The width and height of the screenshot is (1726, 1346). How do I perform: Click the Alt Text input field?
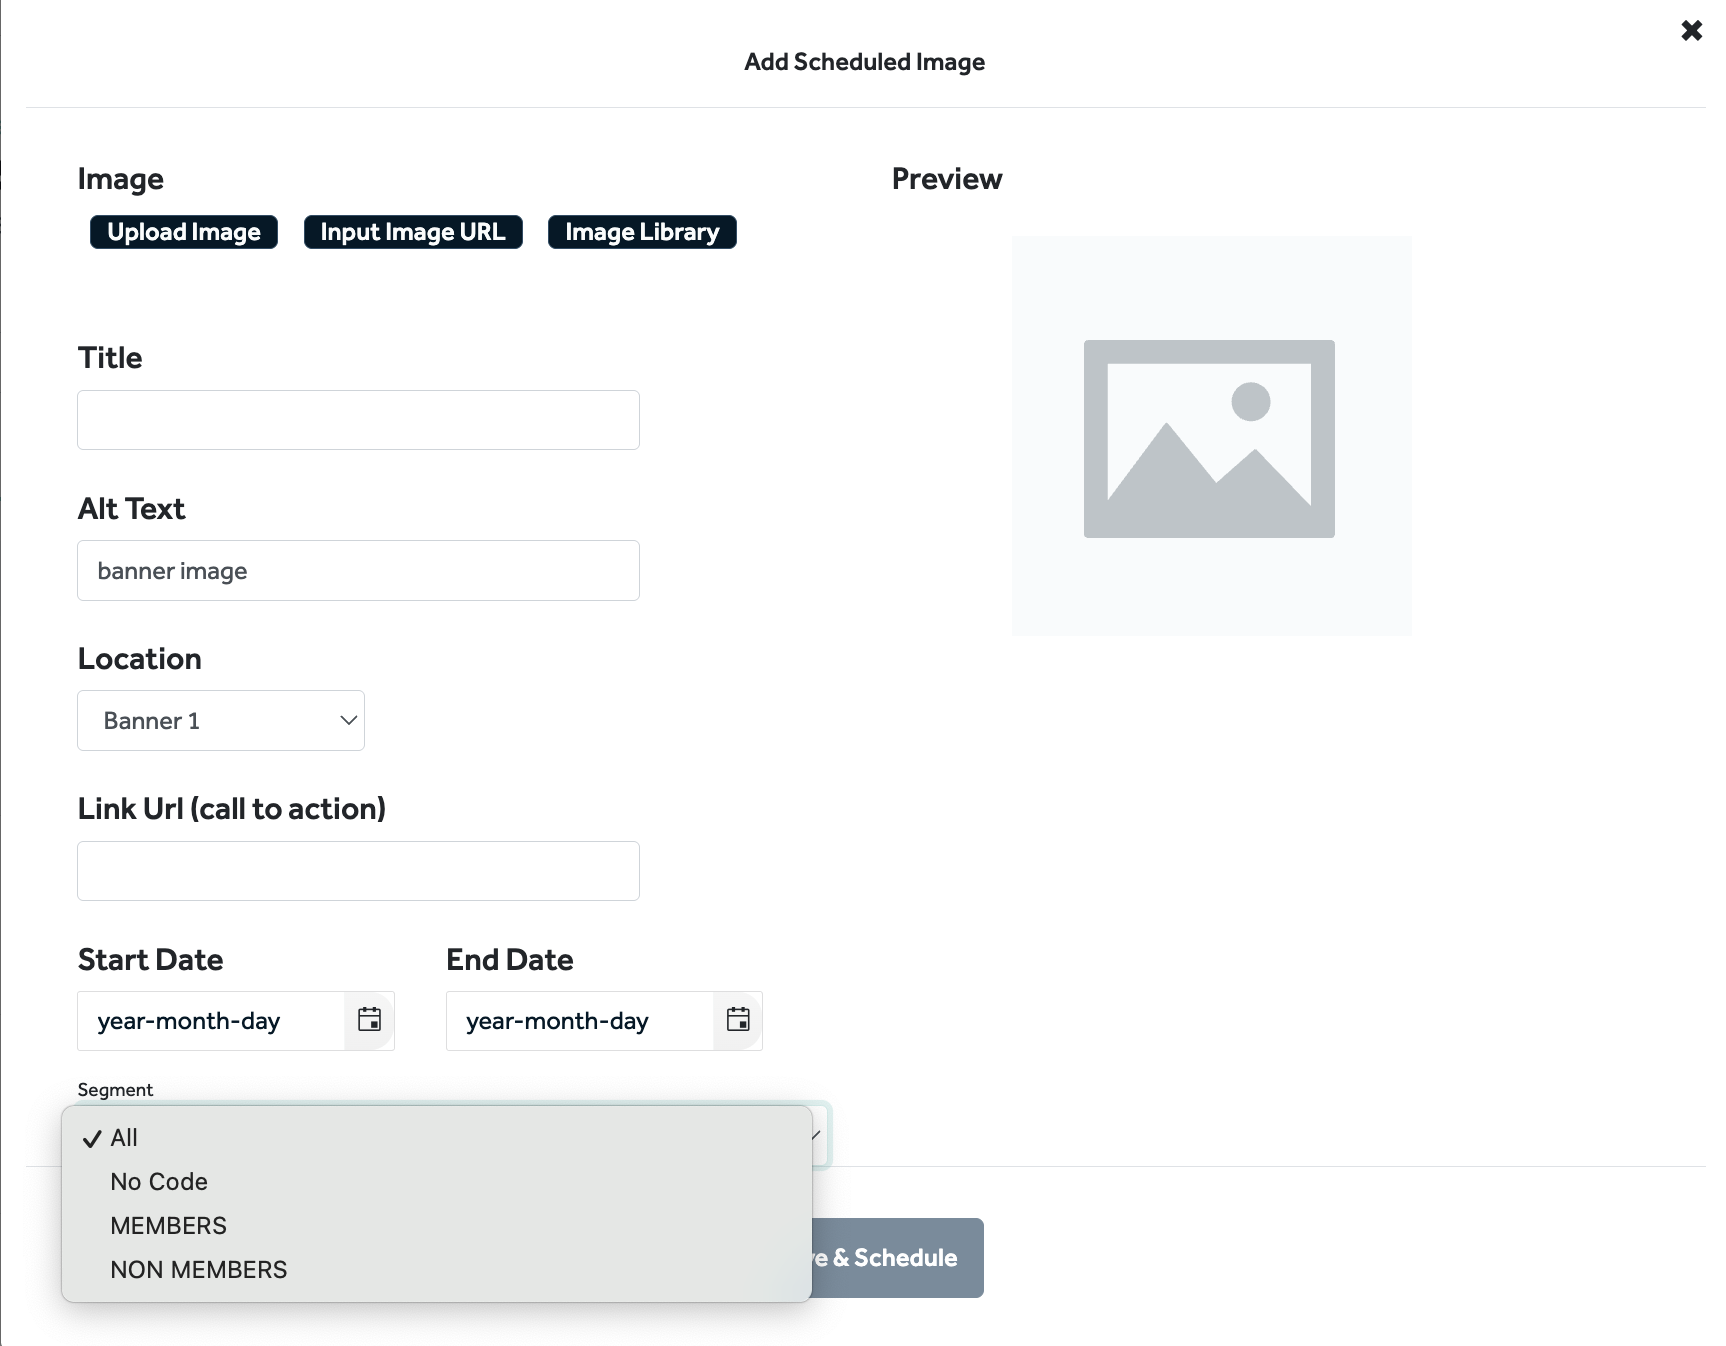358,570
